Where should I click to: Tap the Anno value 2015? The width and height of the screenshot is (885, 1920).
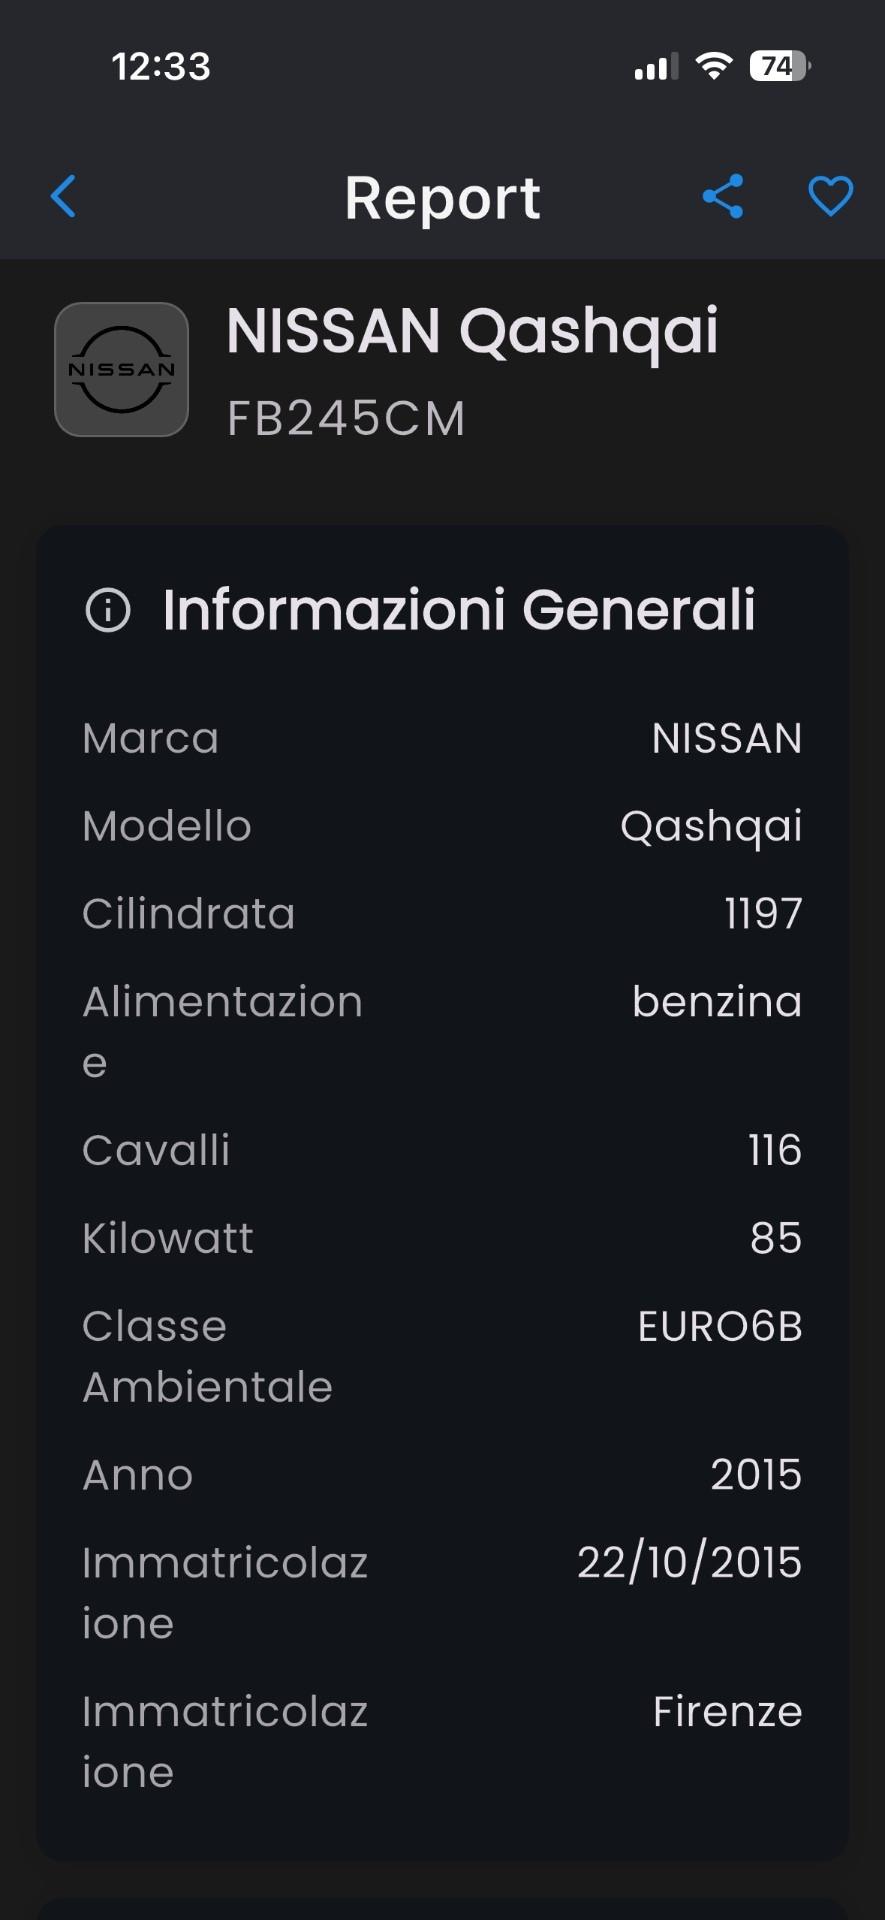(756, 1475)
